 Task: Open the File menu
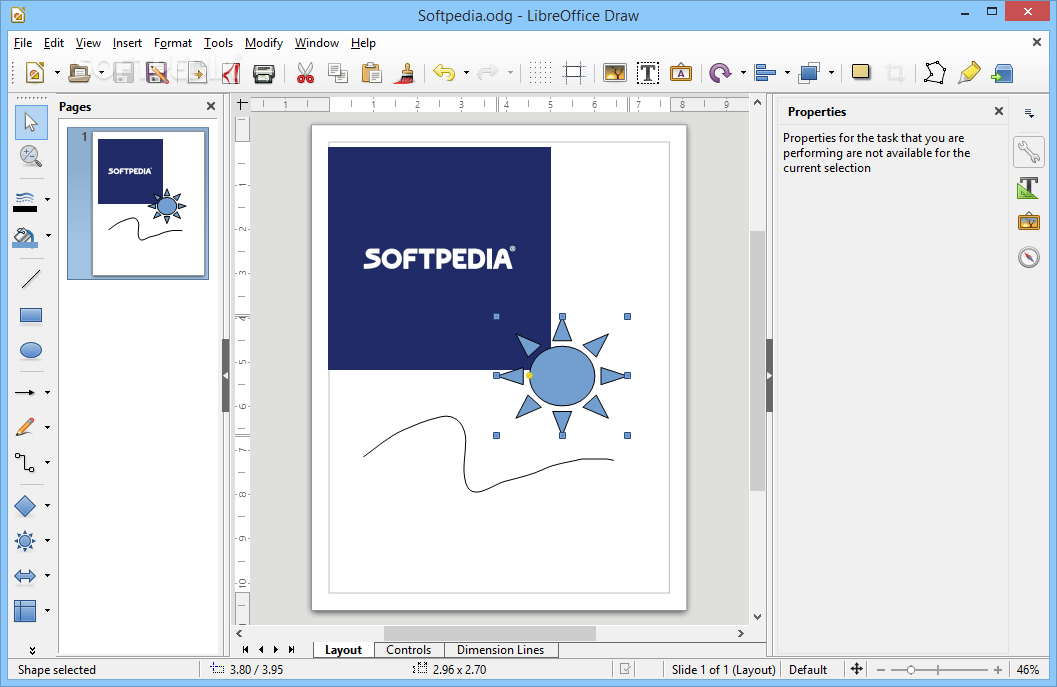pyautogui.click(x=23, y=43)
